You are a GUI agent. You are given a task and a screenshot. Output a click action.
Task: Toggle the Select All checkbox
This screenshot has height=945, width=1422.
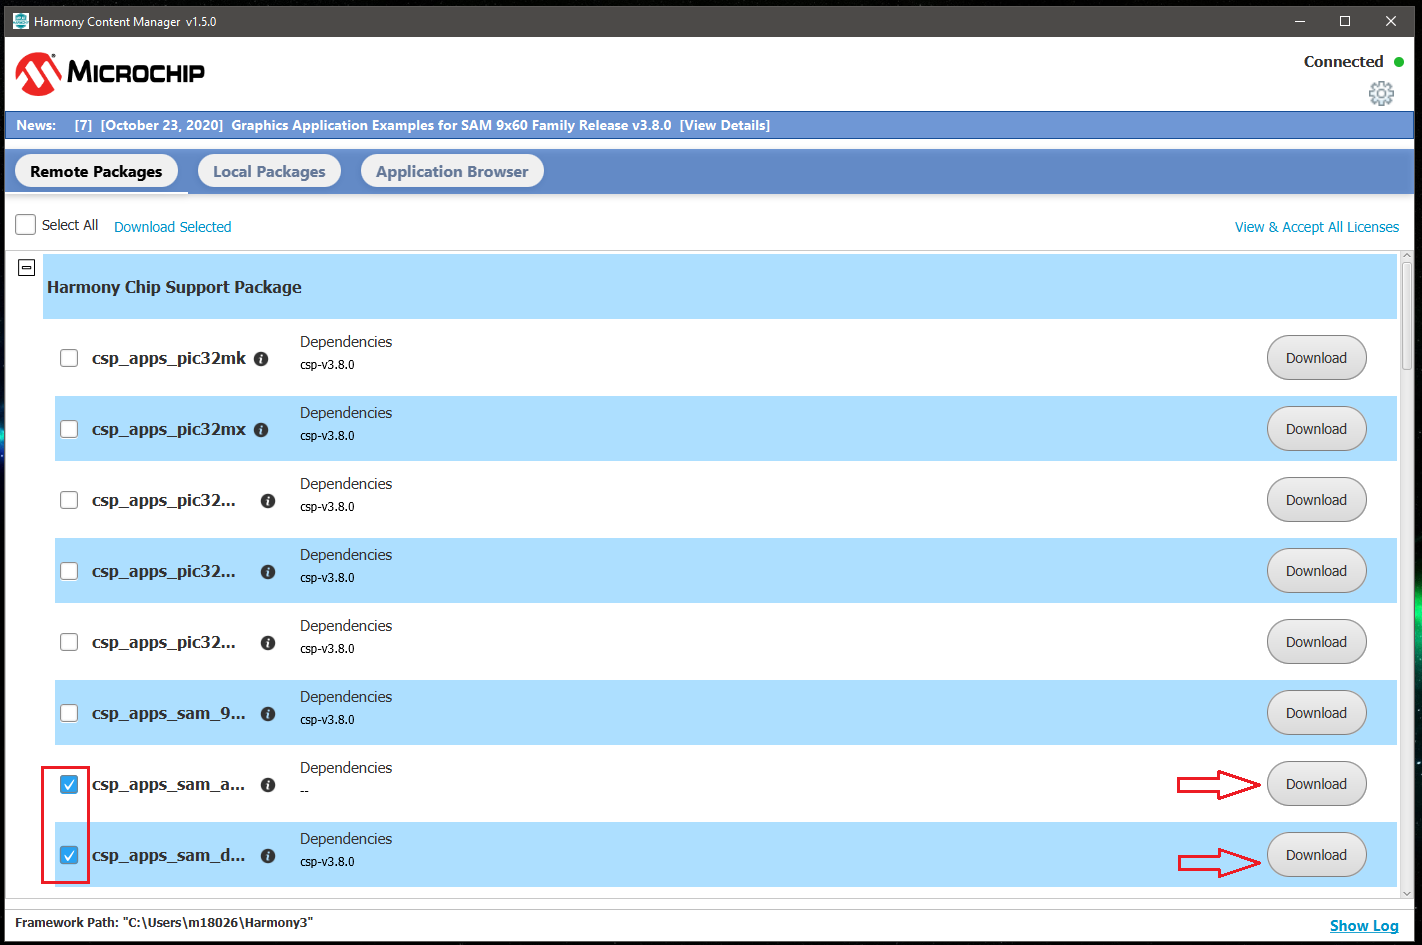click(26, 225)
